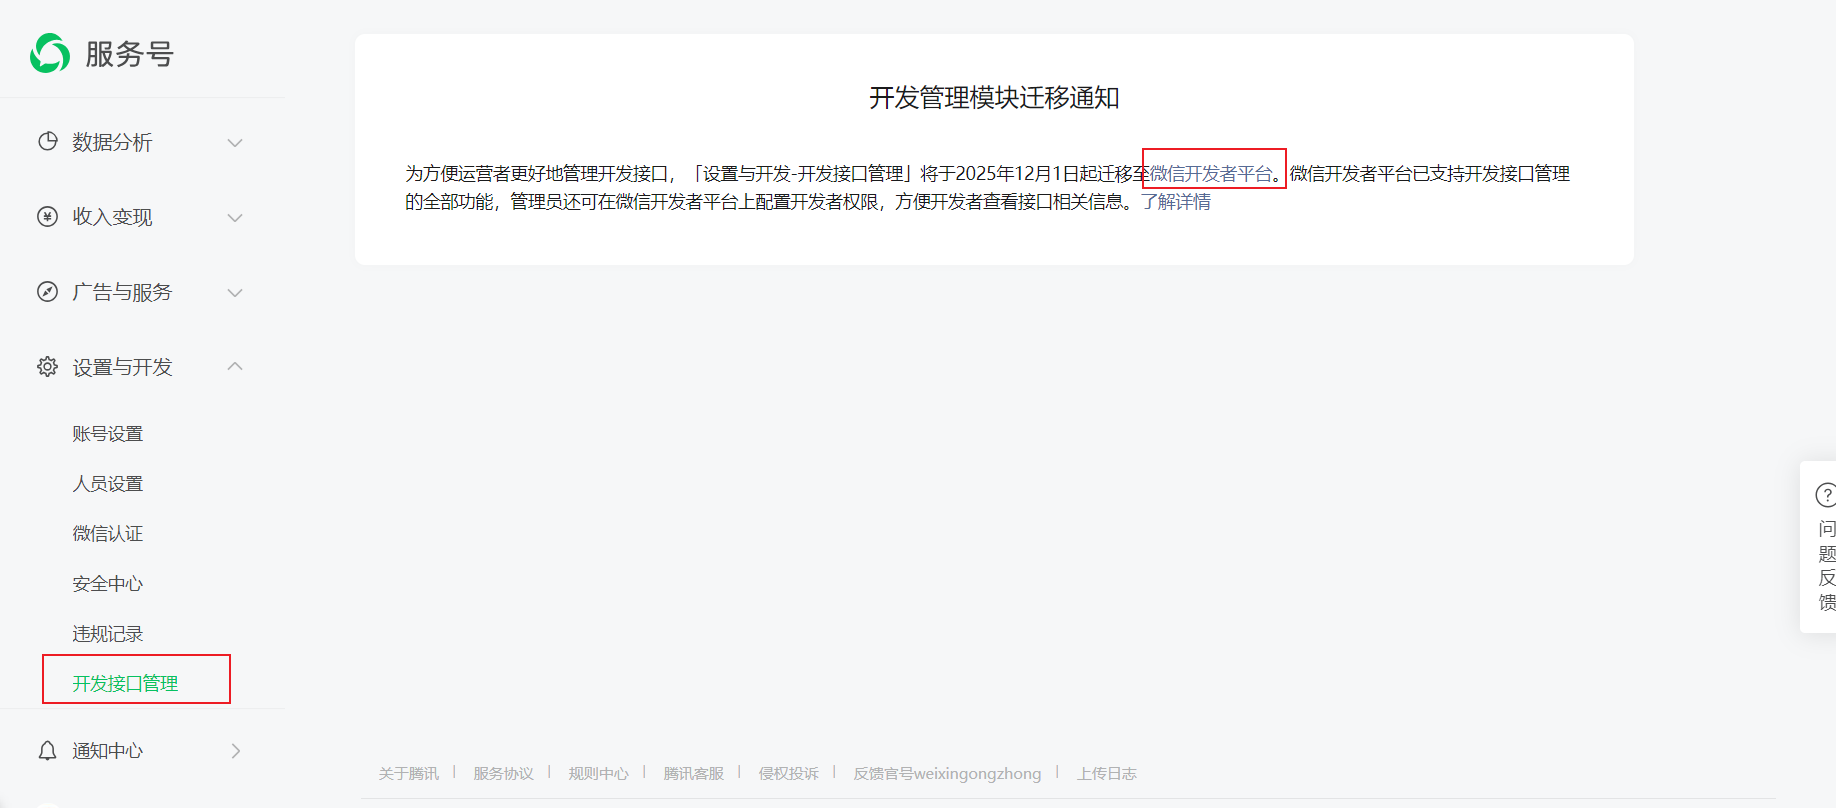Select 人员设置 menu item
Image resolution: width=1836 pixels, height=808 pixels.
[108, 484]
